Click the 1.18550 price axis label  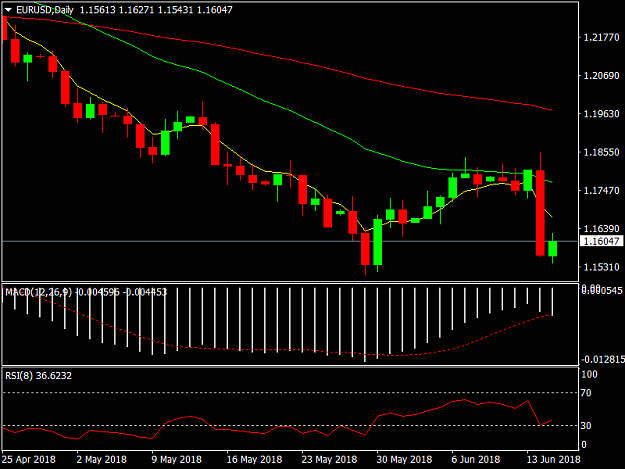point(601,152)
